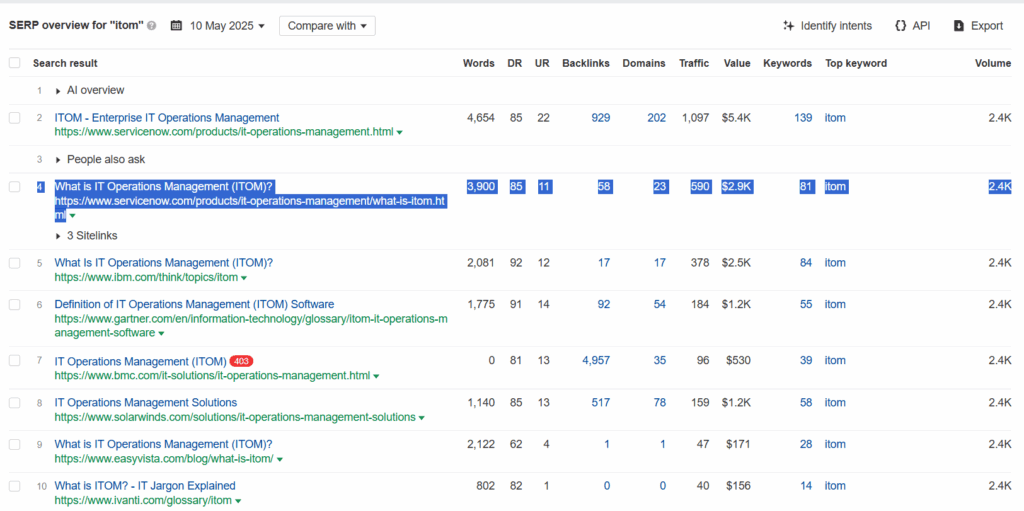Click traffic value 1,097
The width and height of the screenshot is (1024, 511).
tap(694, 118)
